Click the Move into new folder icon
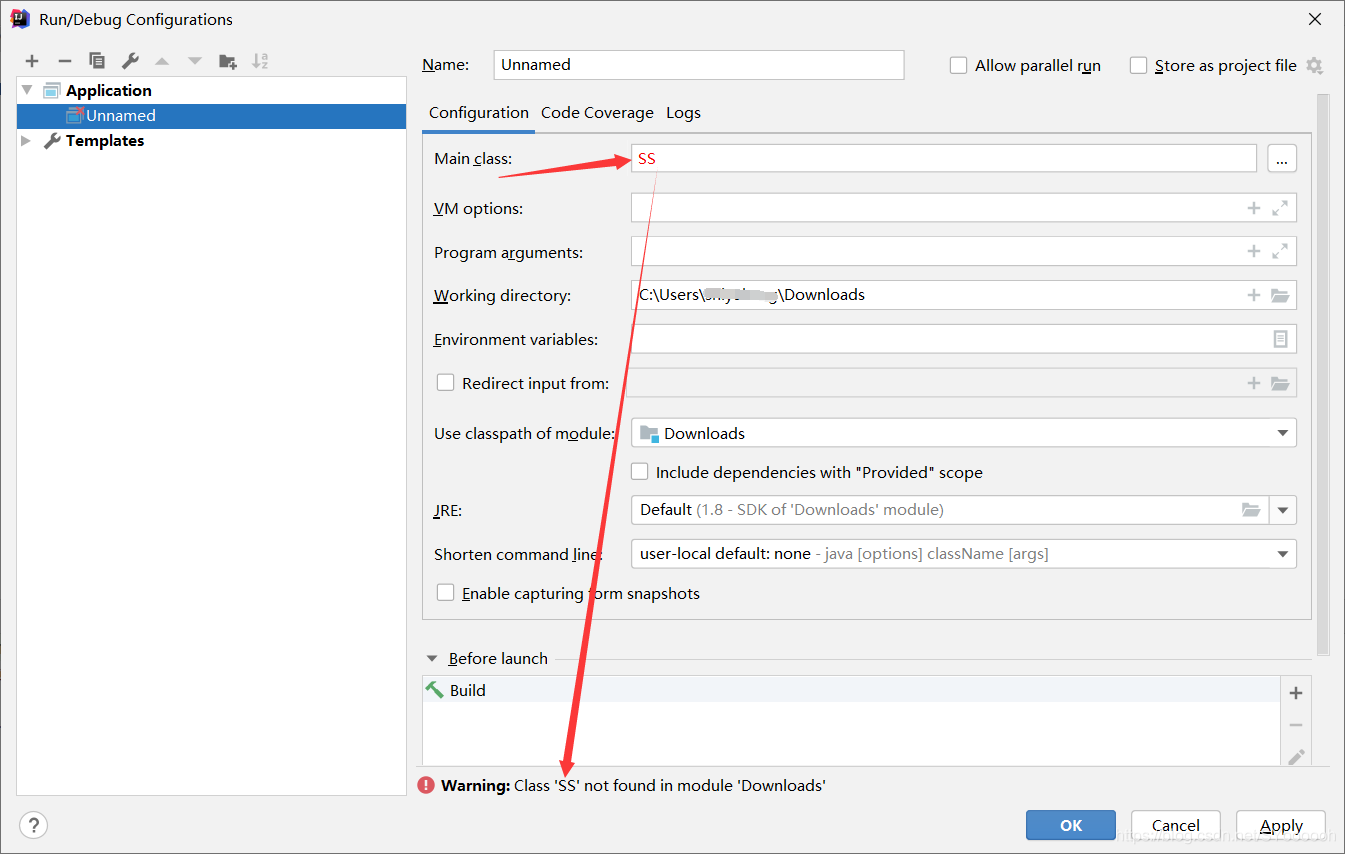The height and width of the screenshot is (854, 1345). click(x=227, y=62)
